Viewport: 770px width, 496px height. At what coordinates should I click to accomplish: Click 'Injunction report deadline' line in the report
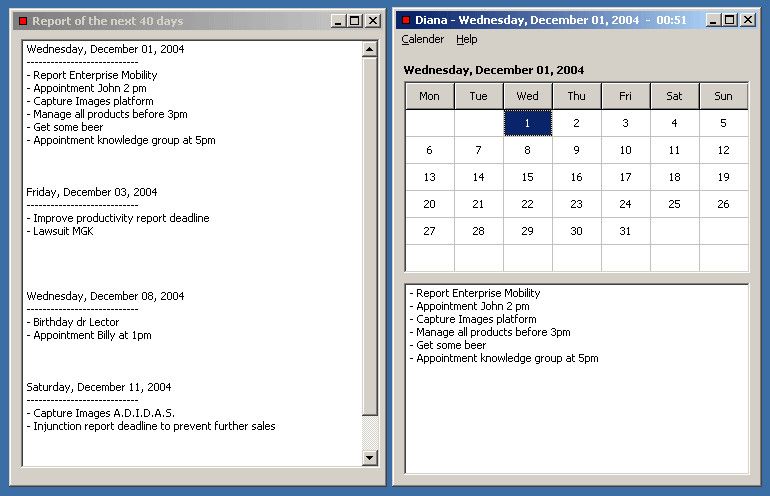(154, 426)
